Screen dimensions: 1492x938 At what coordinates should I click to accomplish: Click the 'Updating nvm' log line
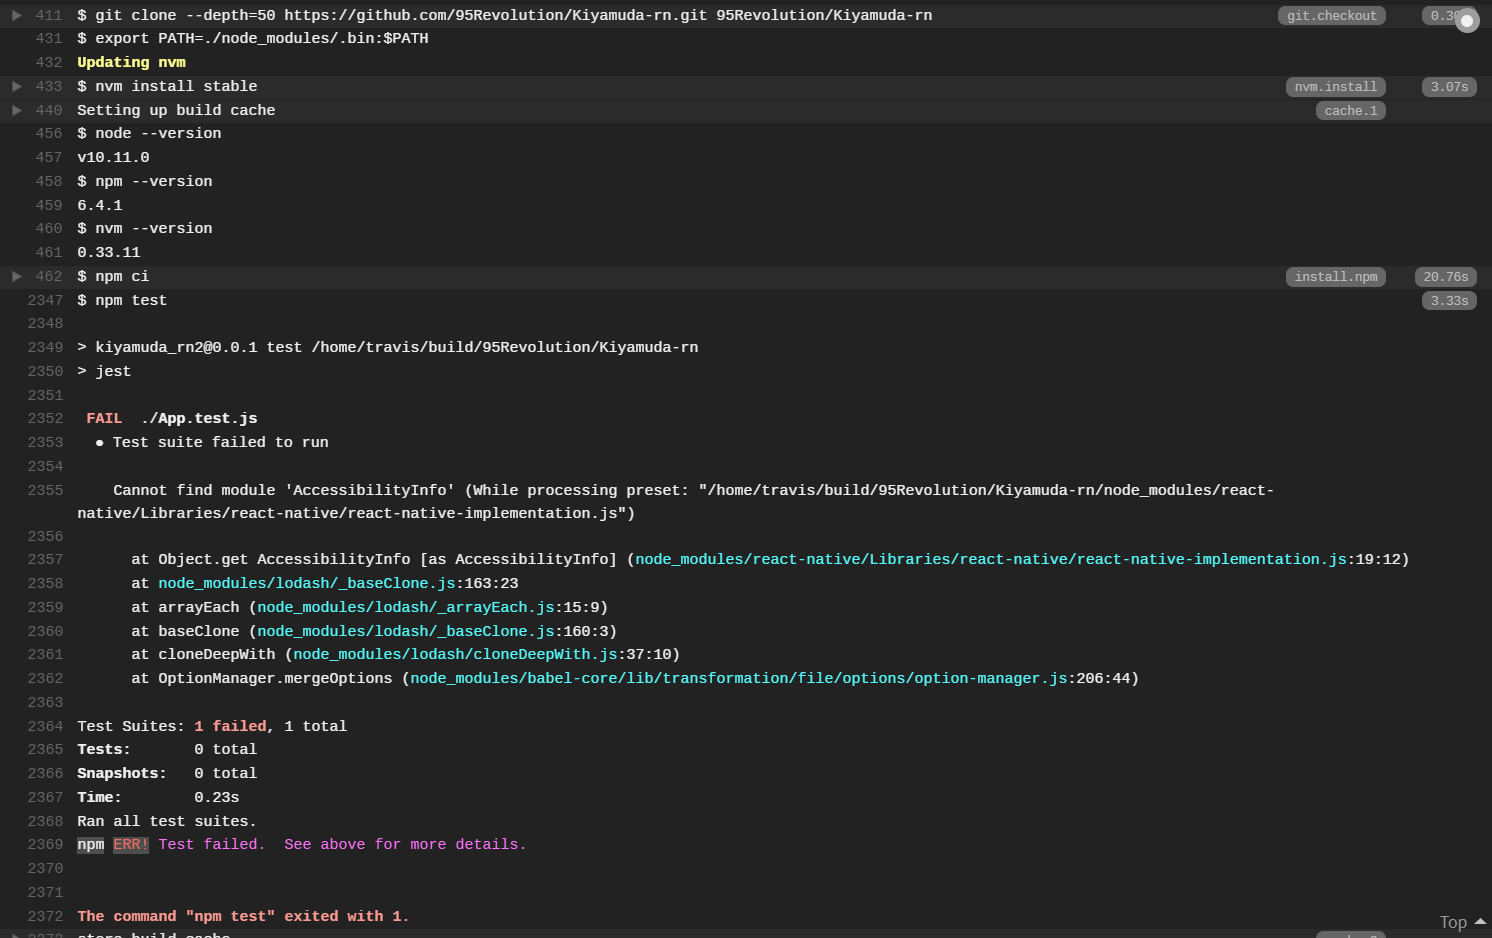coord(131,62)
